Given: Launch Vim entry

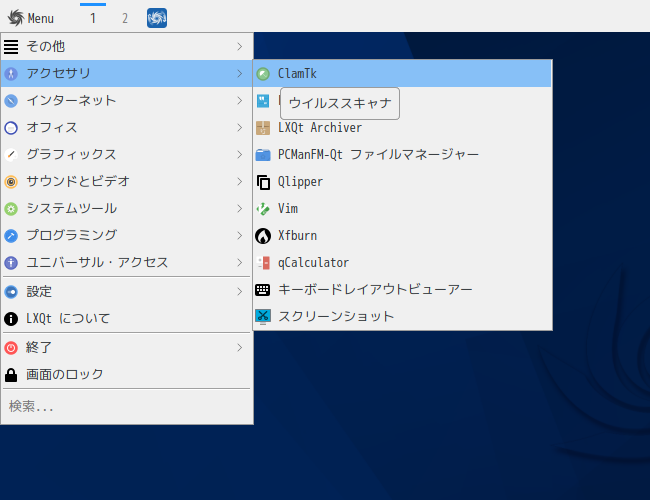Looking at the screenshot, I should 403,209.
